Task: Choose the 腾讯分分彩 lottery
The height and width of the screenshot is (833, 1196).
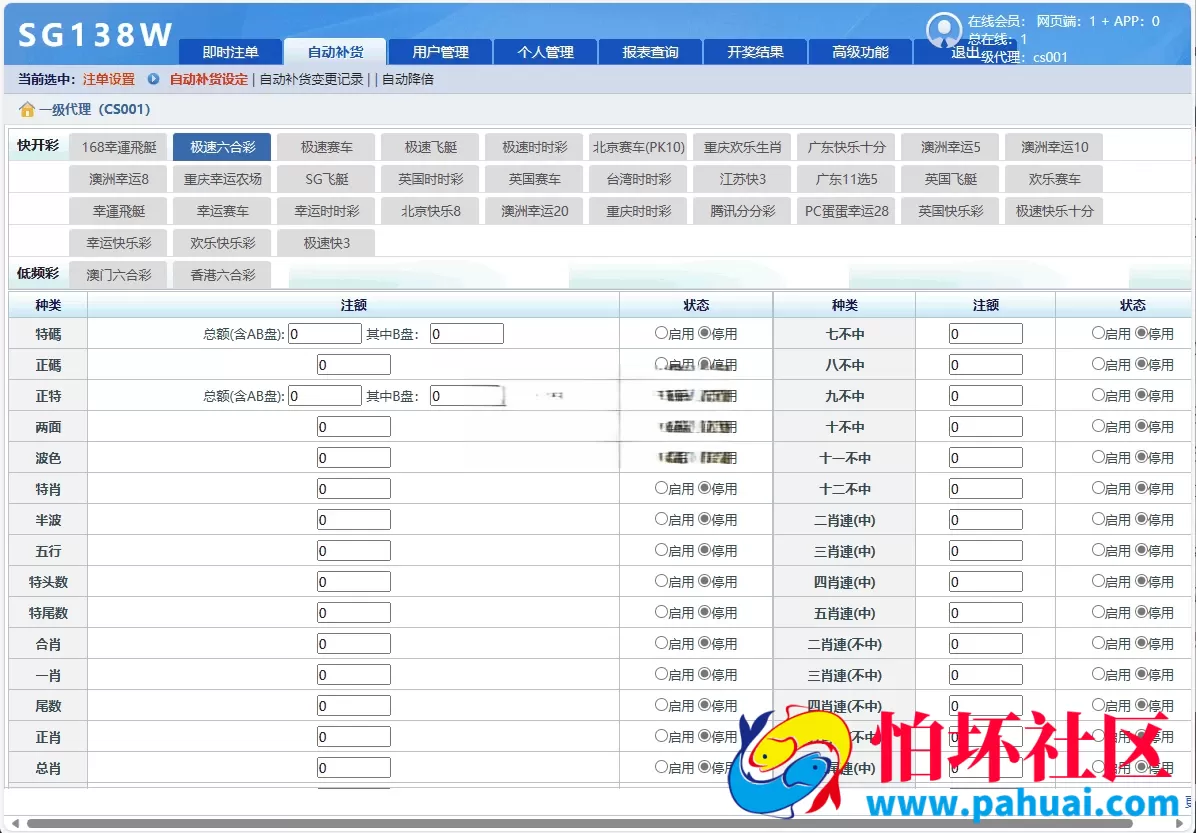Action: (742, 211)
